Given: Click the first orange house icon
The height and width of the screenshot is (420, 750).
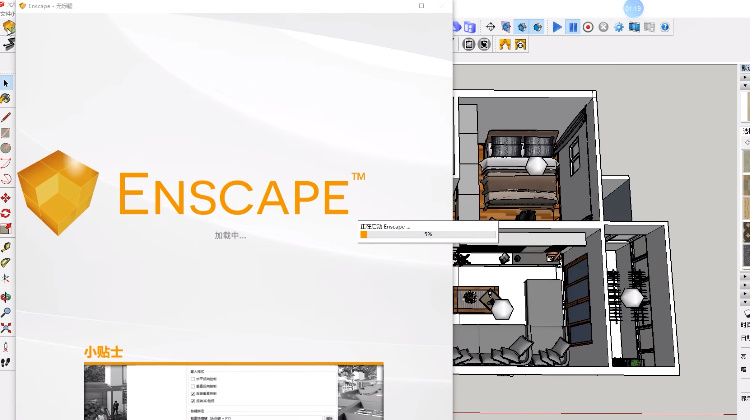Looking at the screenshot, I should [505, 44].
